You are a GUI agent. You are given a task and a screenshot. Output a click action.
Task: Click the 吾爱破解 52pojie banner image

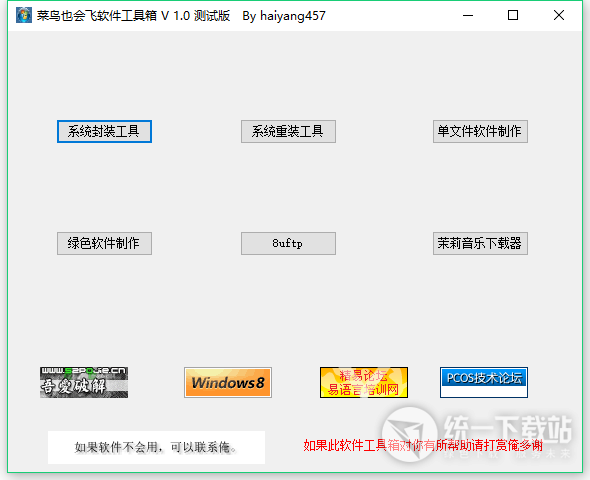click(x=84, y=383)
